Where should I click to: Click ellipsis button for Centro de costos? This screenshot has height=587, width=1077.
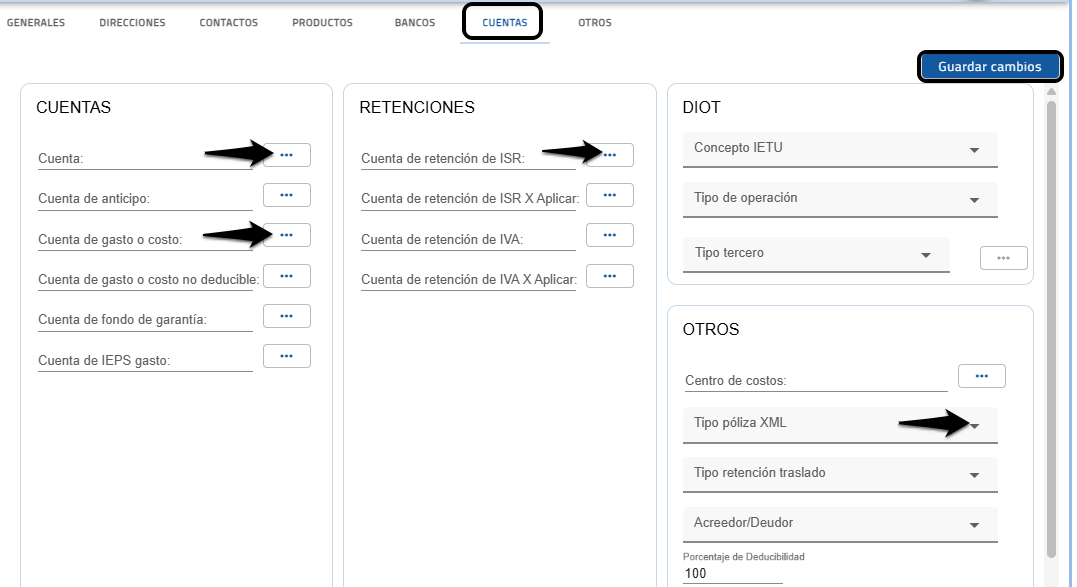(981, 376)
